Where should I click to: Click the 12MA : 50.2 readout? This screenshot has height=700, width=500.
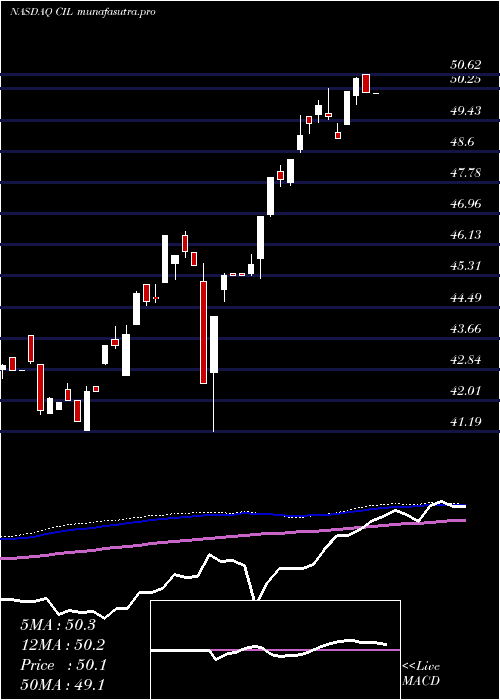62,645
